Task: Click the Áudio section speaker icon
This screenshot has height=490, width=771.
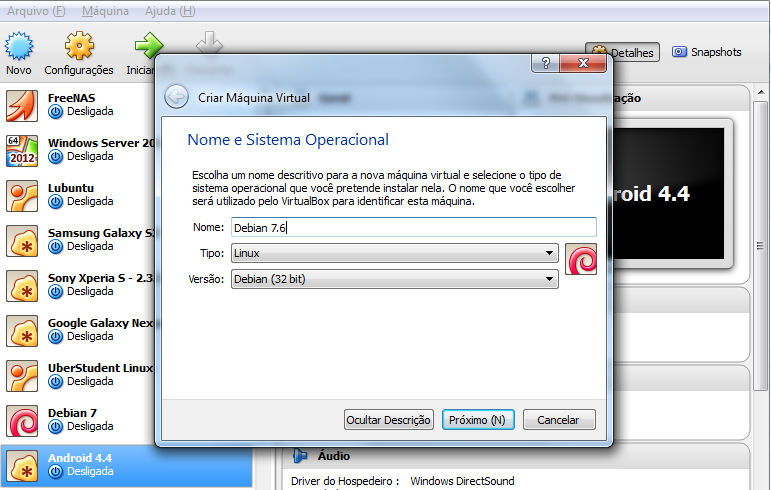Action: tap(299, 456)
